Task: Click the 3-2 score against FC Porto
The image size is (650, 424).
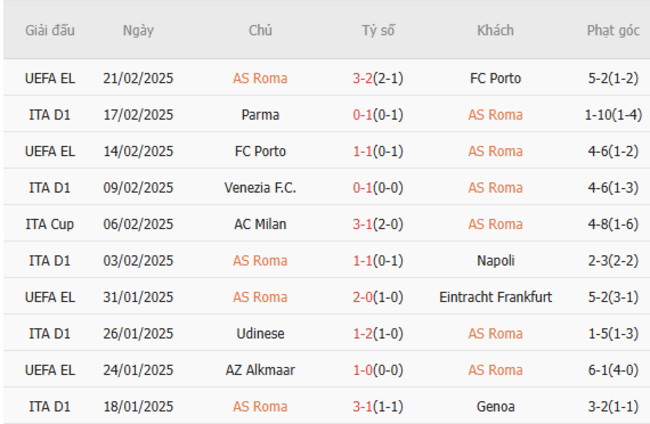Action: coord(364,78)
